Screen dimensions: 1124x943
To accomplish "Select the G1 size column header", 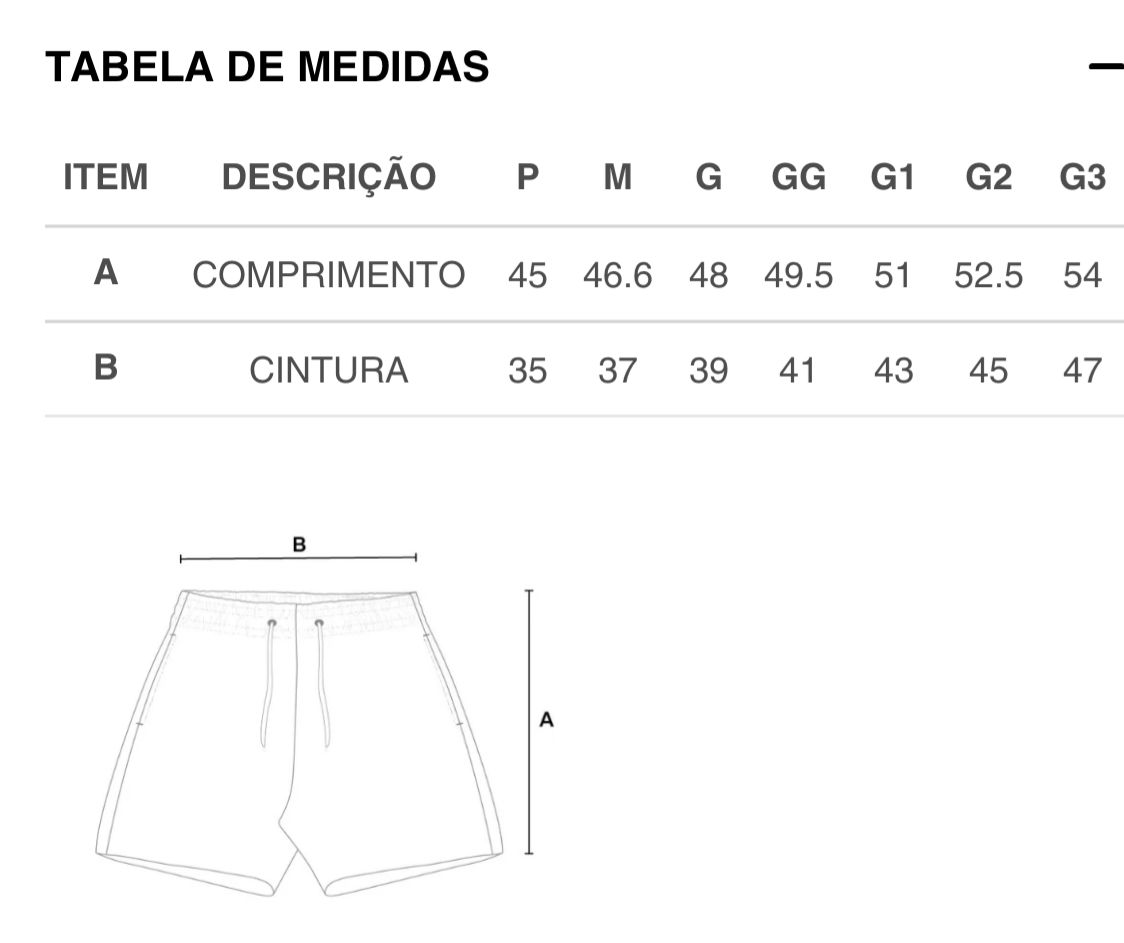I will point(892,177).
